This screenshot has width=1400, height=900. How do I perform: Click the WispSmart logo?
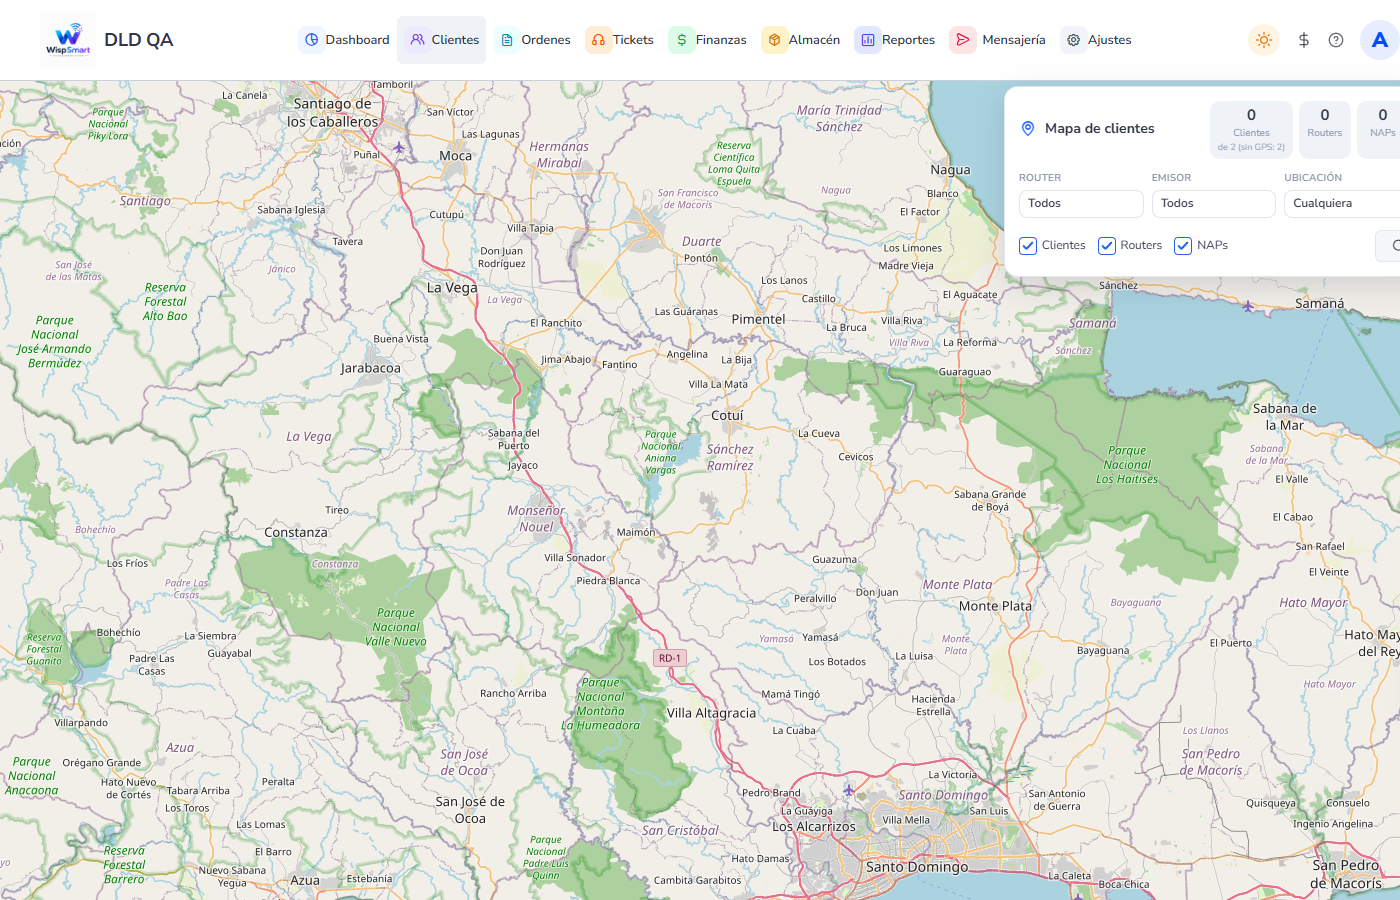pyautogui.click(x=68, y=40)
